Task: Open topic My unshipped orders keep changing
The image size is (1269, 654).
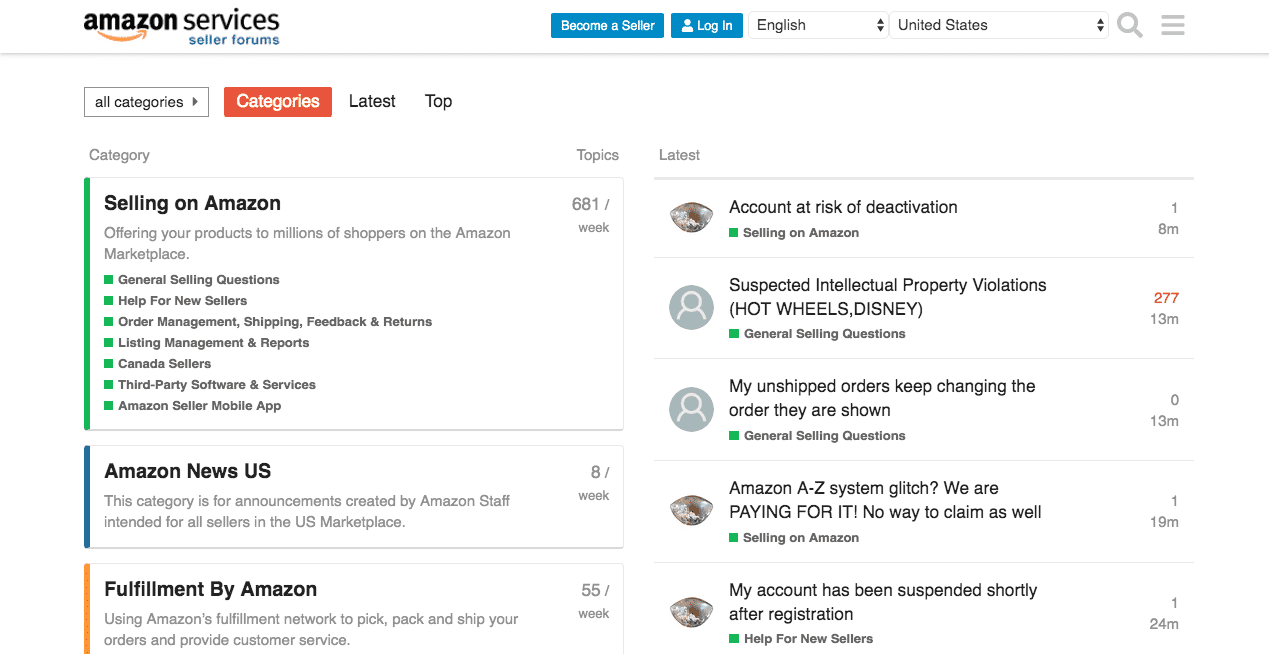Action: click(x=882, y=398)
